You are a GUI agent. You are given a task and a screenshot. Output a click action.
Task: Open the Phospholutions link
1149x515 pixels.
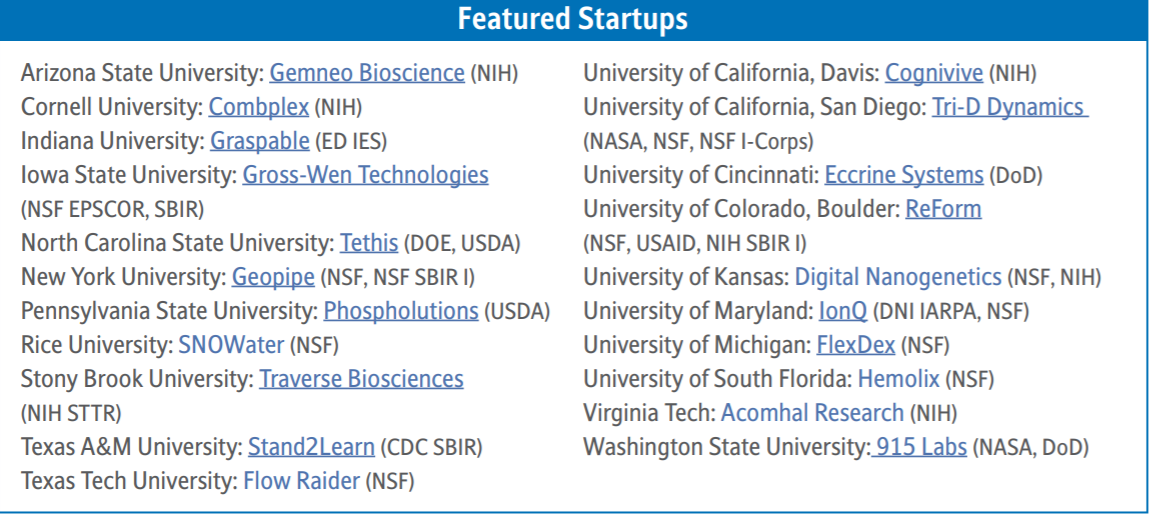401,311
